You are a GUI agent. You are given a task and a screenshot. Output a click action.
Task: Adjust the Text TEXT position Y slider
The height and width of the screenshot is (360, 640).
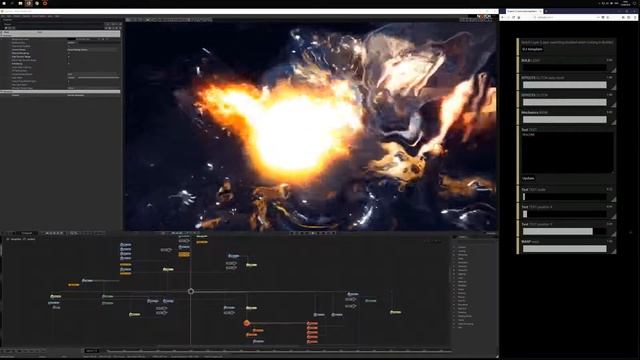(x=565, y=231)
